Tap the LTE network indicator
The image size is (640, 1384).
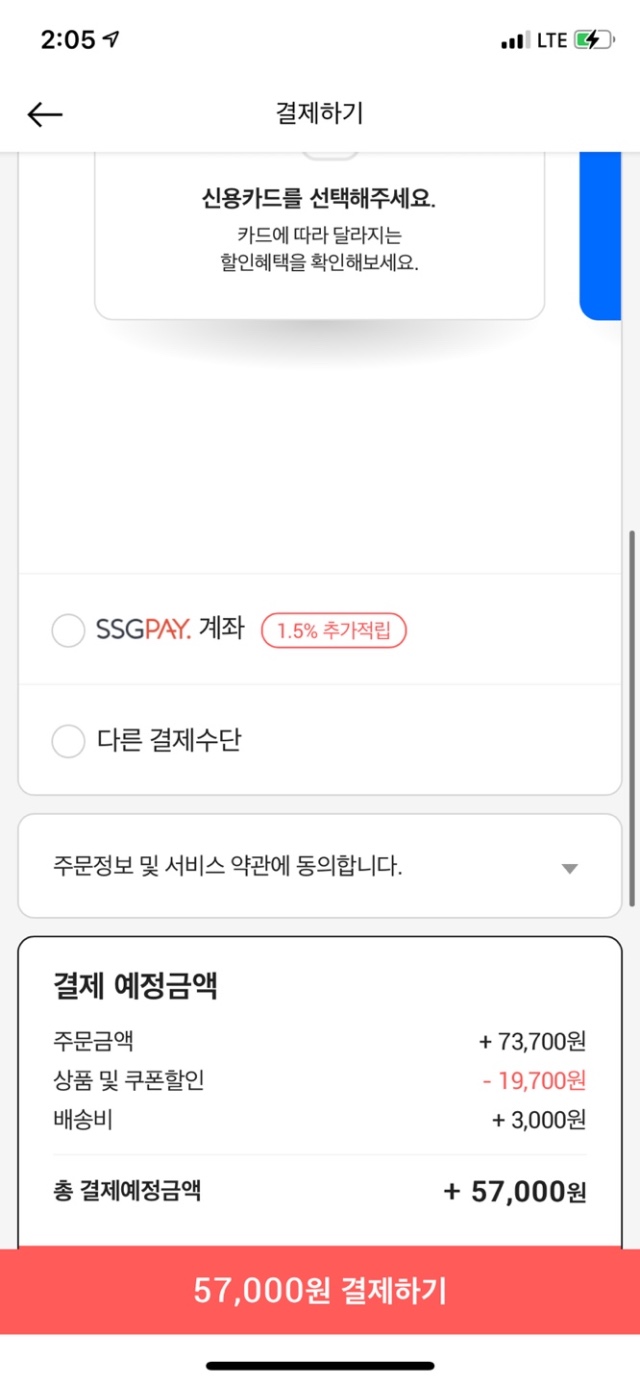pos(551,41)
